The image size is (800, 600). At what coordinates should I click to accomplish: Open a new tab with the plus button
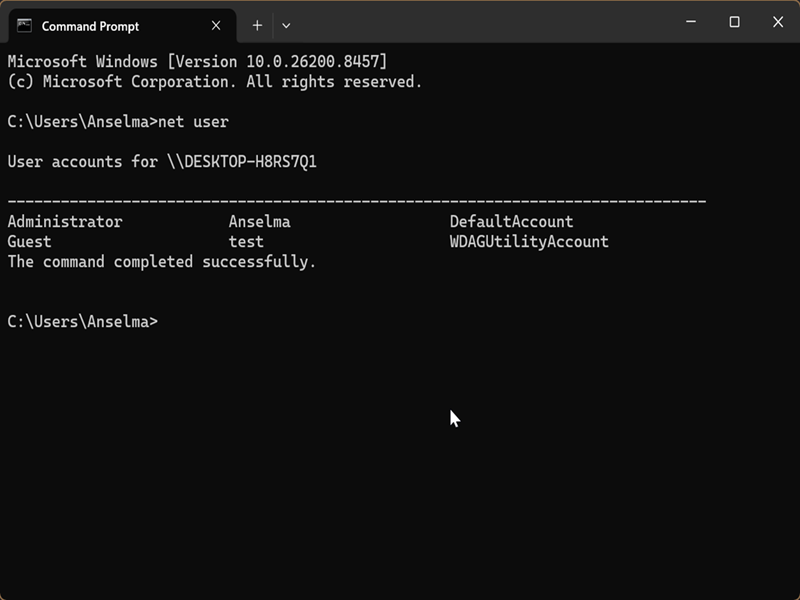pos(257,26)
